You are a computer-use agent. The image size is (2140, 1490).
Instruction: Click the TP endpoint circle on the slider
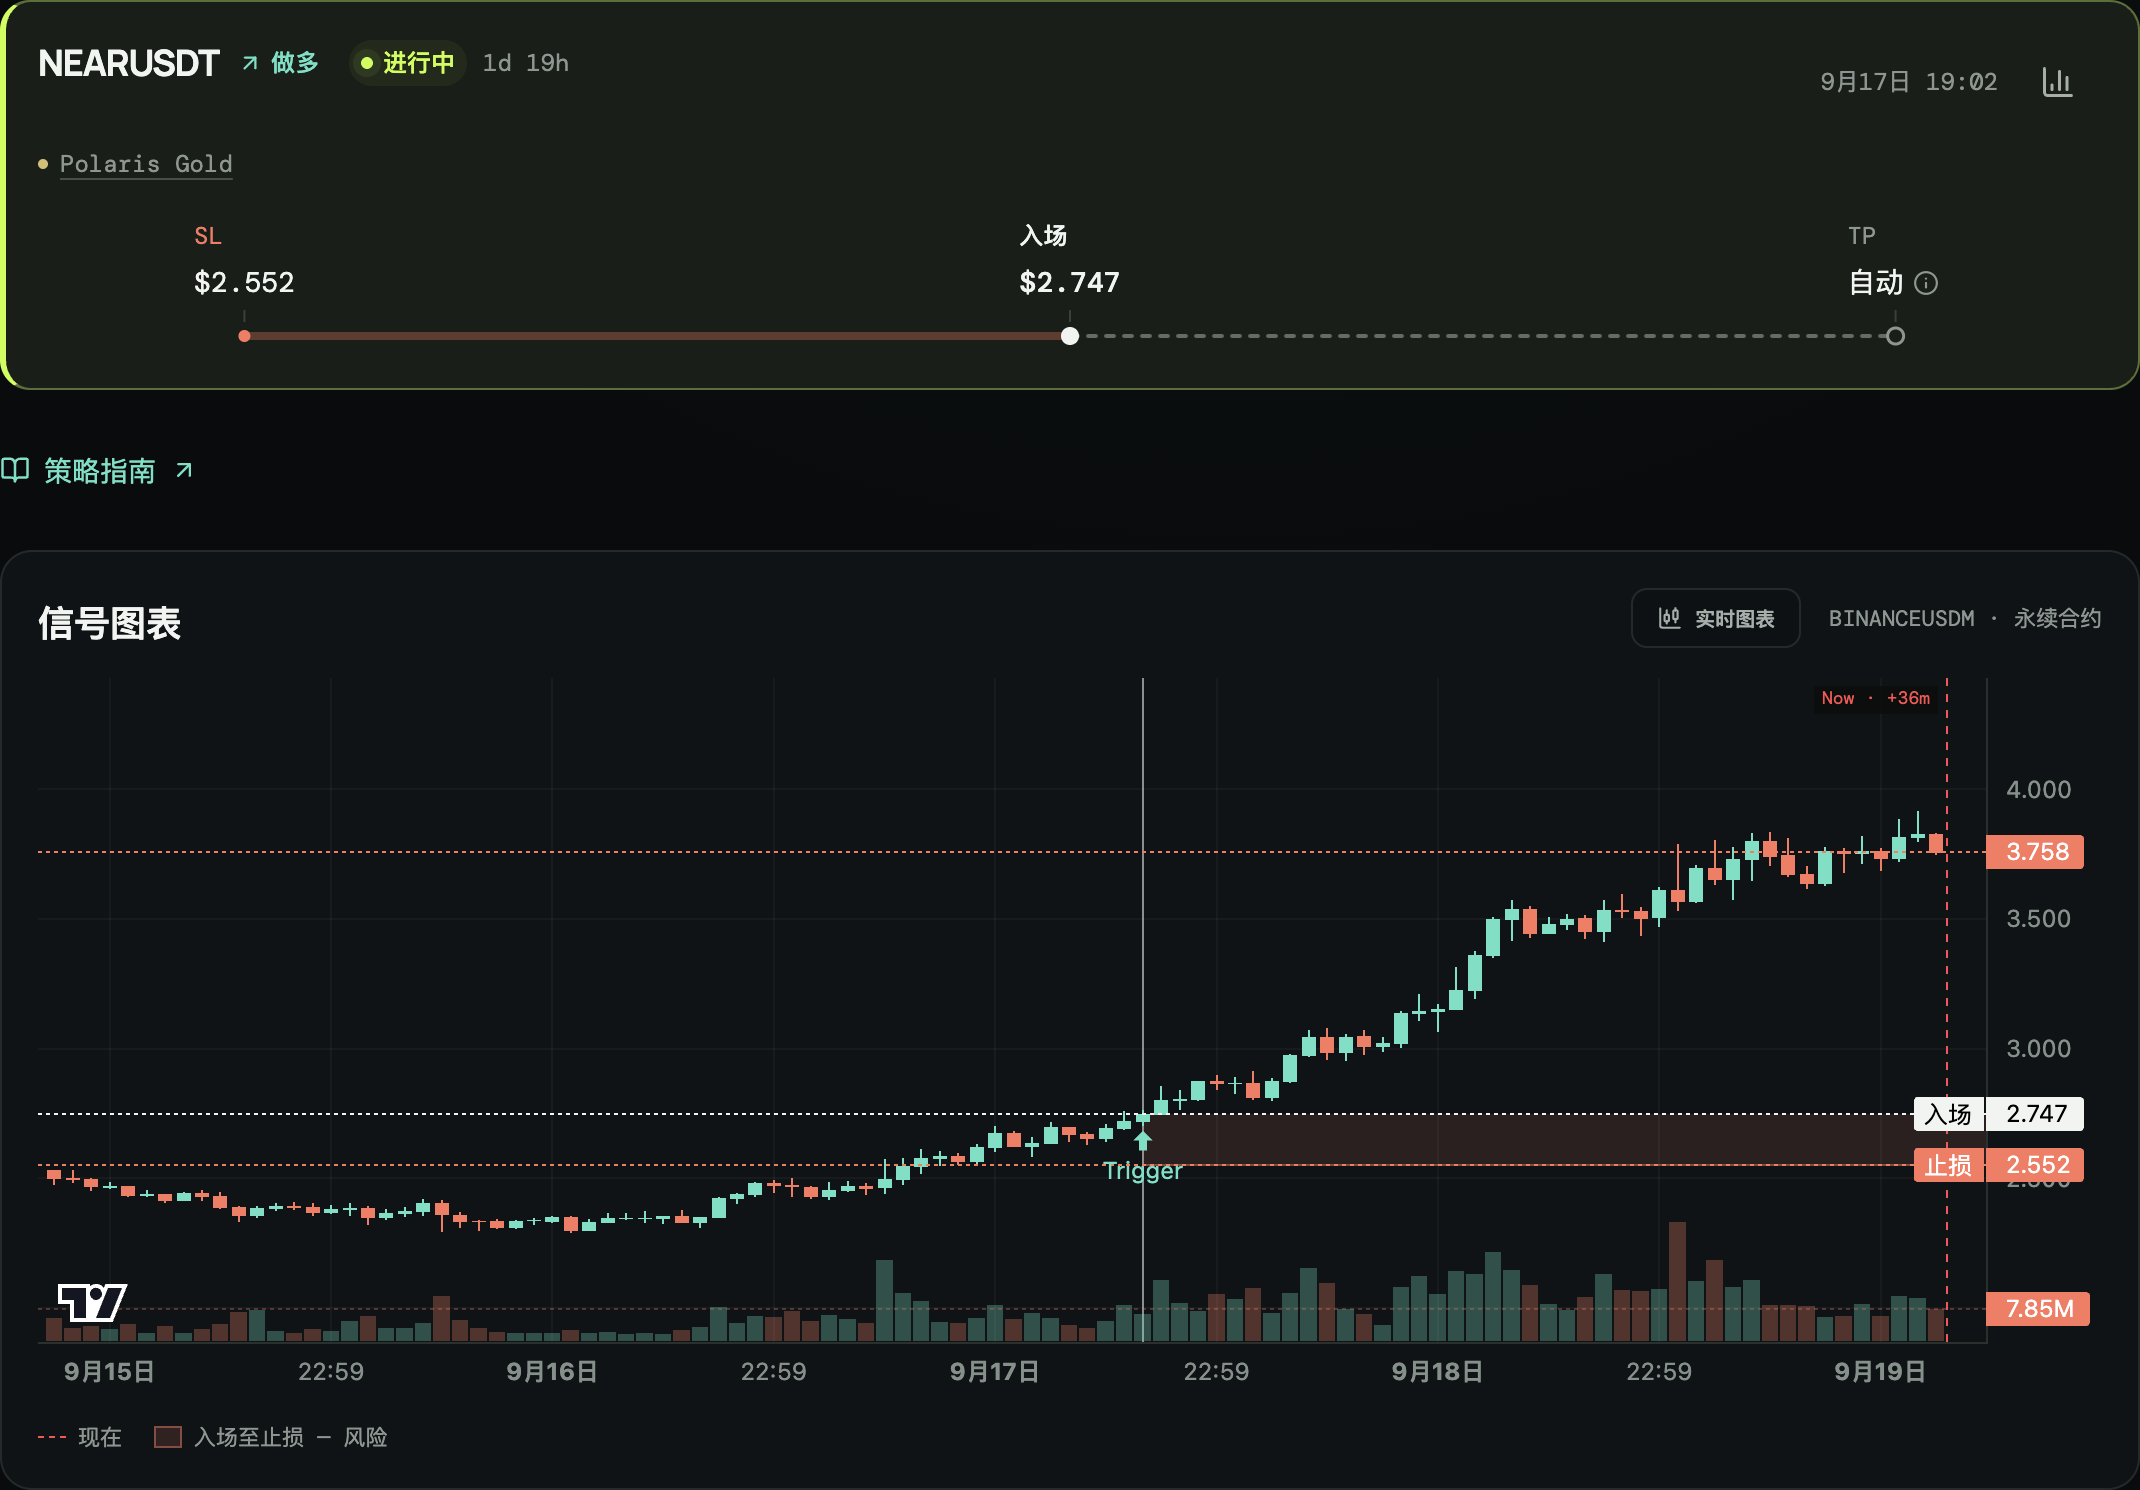(x=1895, y=336)
